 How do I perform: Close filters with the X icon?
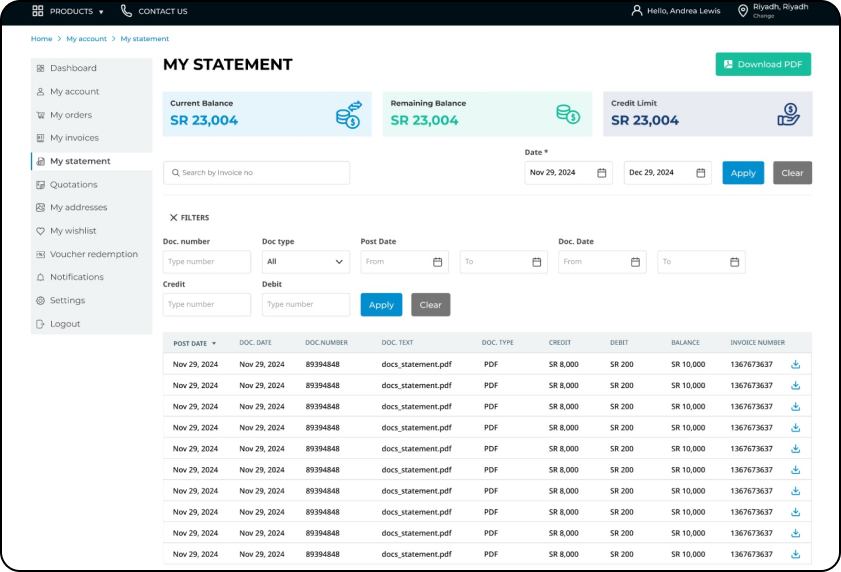pos(173,217)
